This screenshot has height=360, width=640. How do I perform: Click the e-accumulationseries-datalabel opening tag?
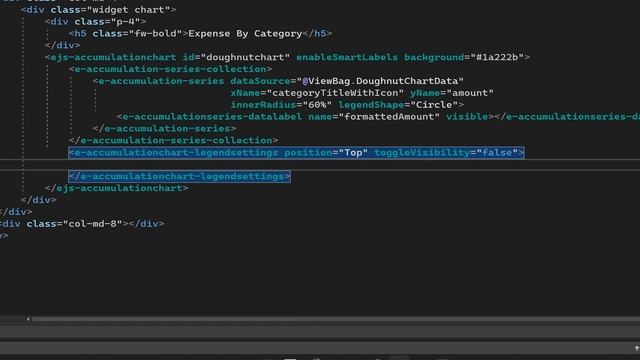click(x=209, y=117)
